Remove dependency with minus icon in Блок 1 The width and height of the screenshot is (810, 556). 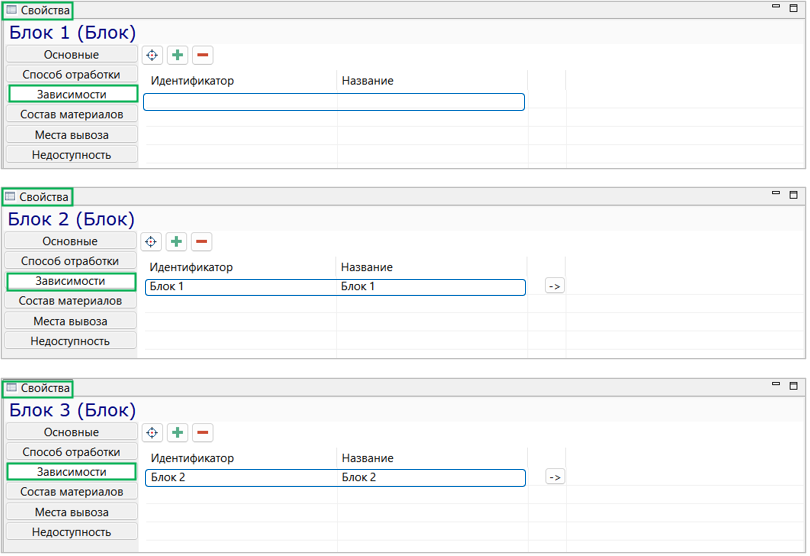202,55
